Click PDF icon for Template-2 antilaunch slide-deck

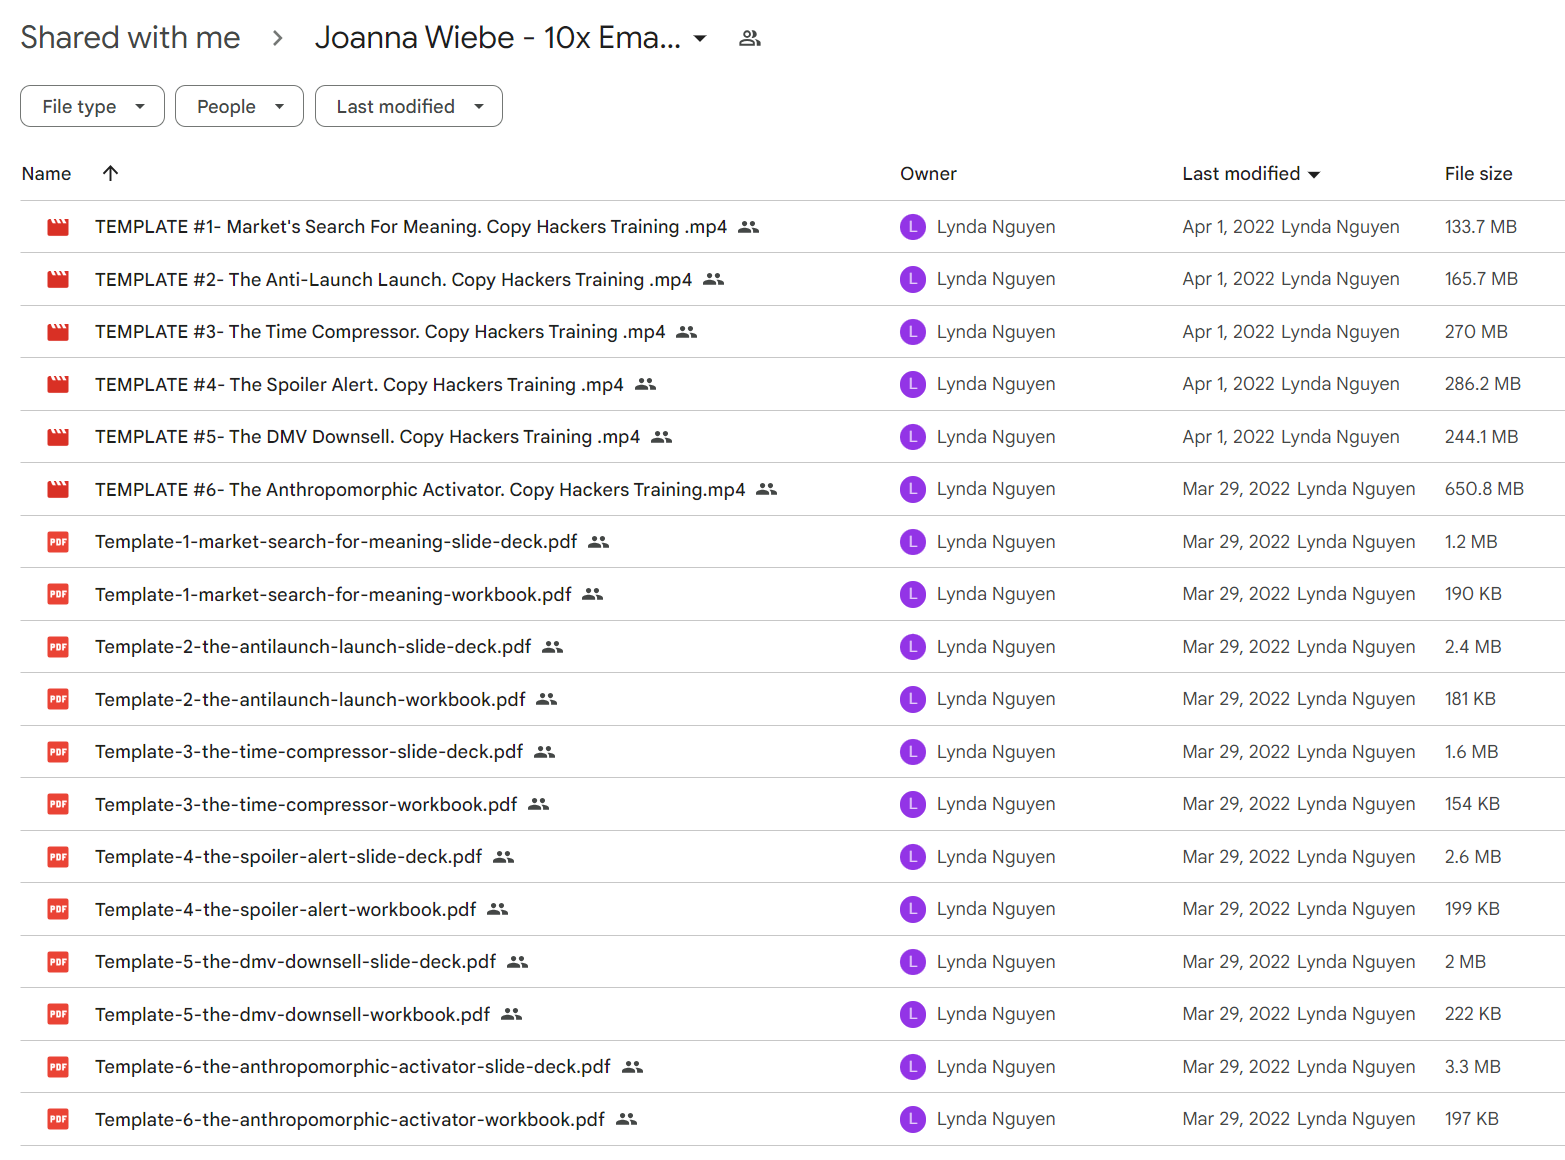pos(58,647)
